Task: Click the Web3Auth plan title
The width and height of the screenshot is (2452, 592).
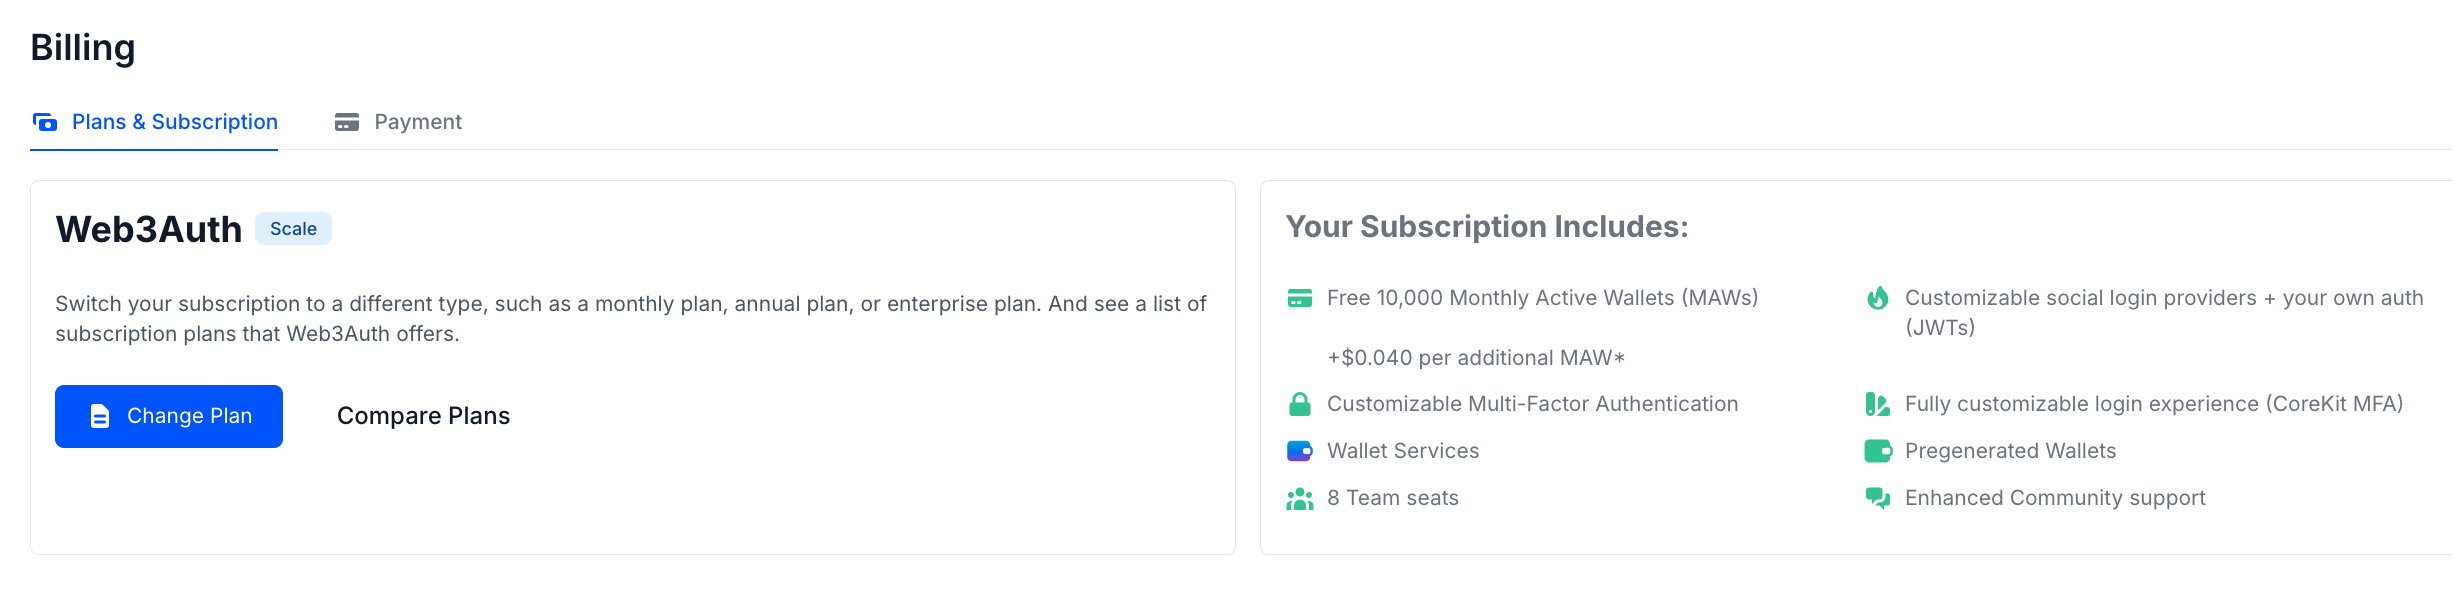Action: click(x=149, y=229)
